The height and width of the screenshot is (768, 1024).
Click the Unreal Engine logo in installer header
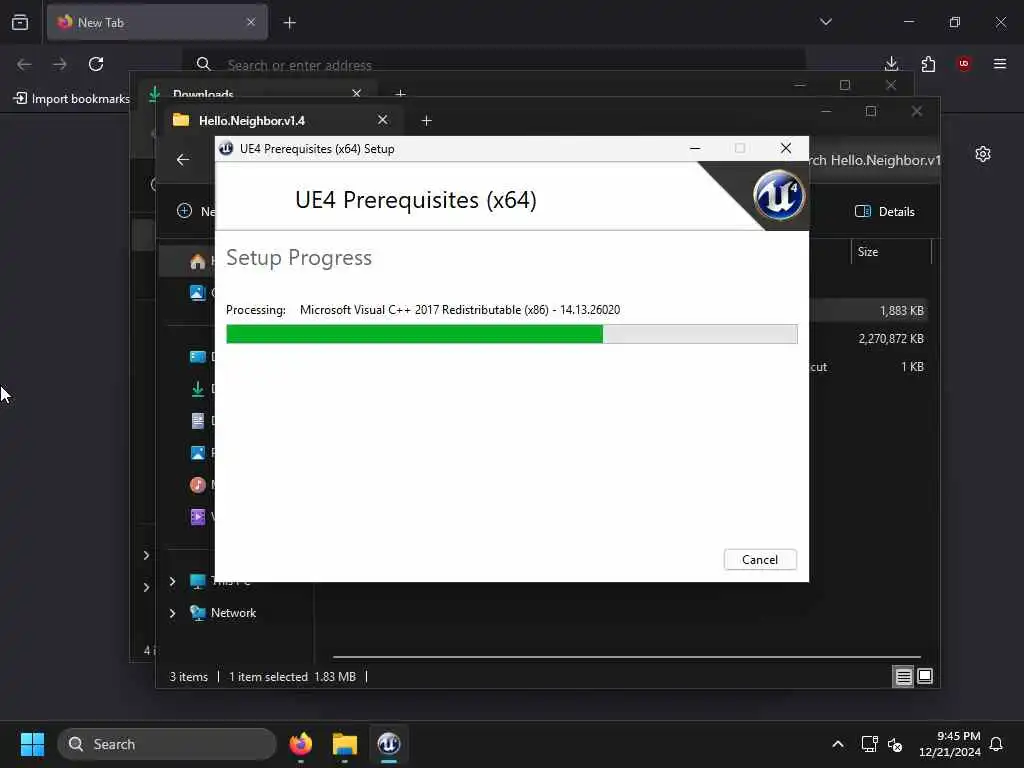778,195
